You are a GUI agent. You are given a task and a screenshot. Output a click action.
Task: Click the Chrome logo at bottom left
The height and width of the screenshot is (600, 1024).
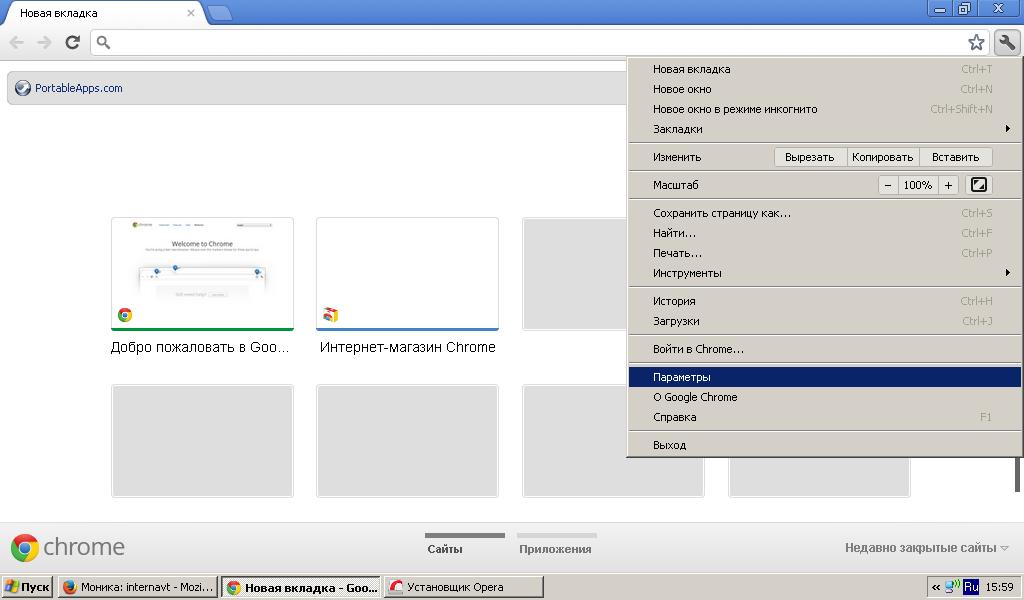coord(25,548)
